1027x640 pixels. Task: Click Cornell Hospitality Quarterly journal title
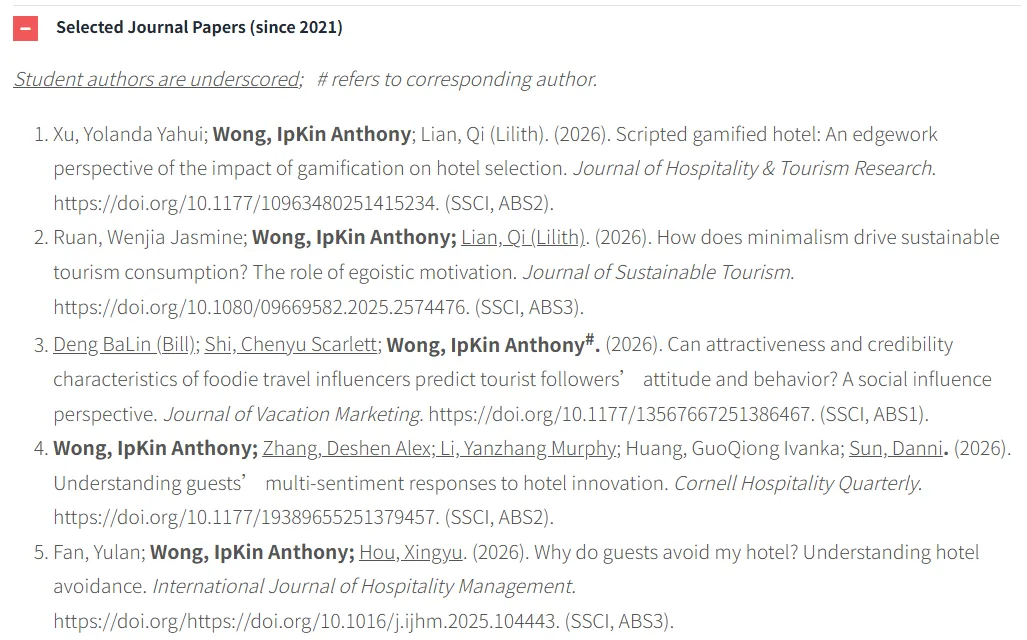click(x=798, y=483)
